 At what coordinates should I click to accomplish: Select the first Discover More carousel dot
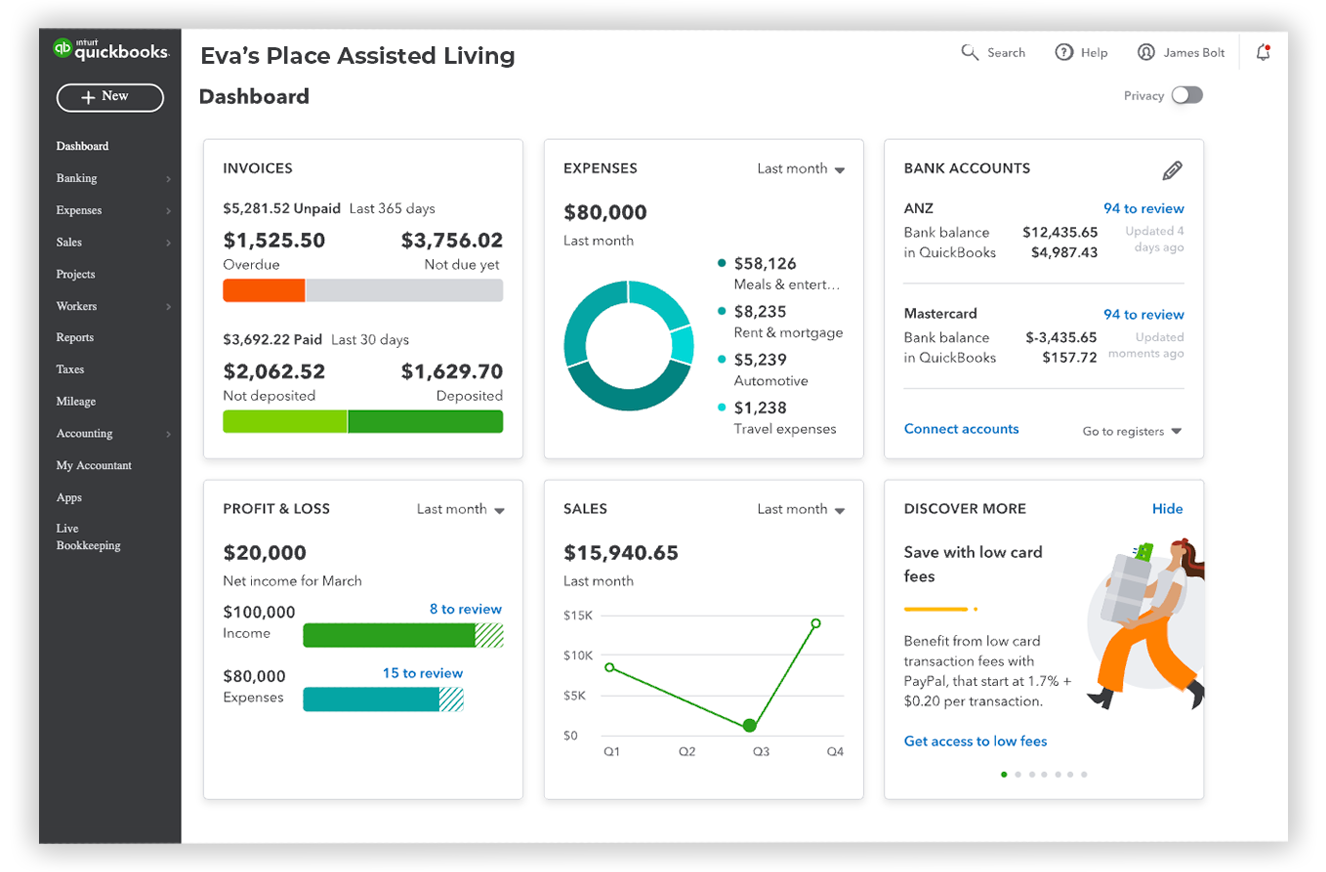(1004, 773)
